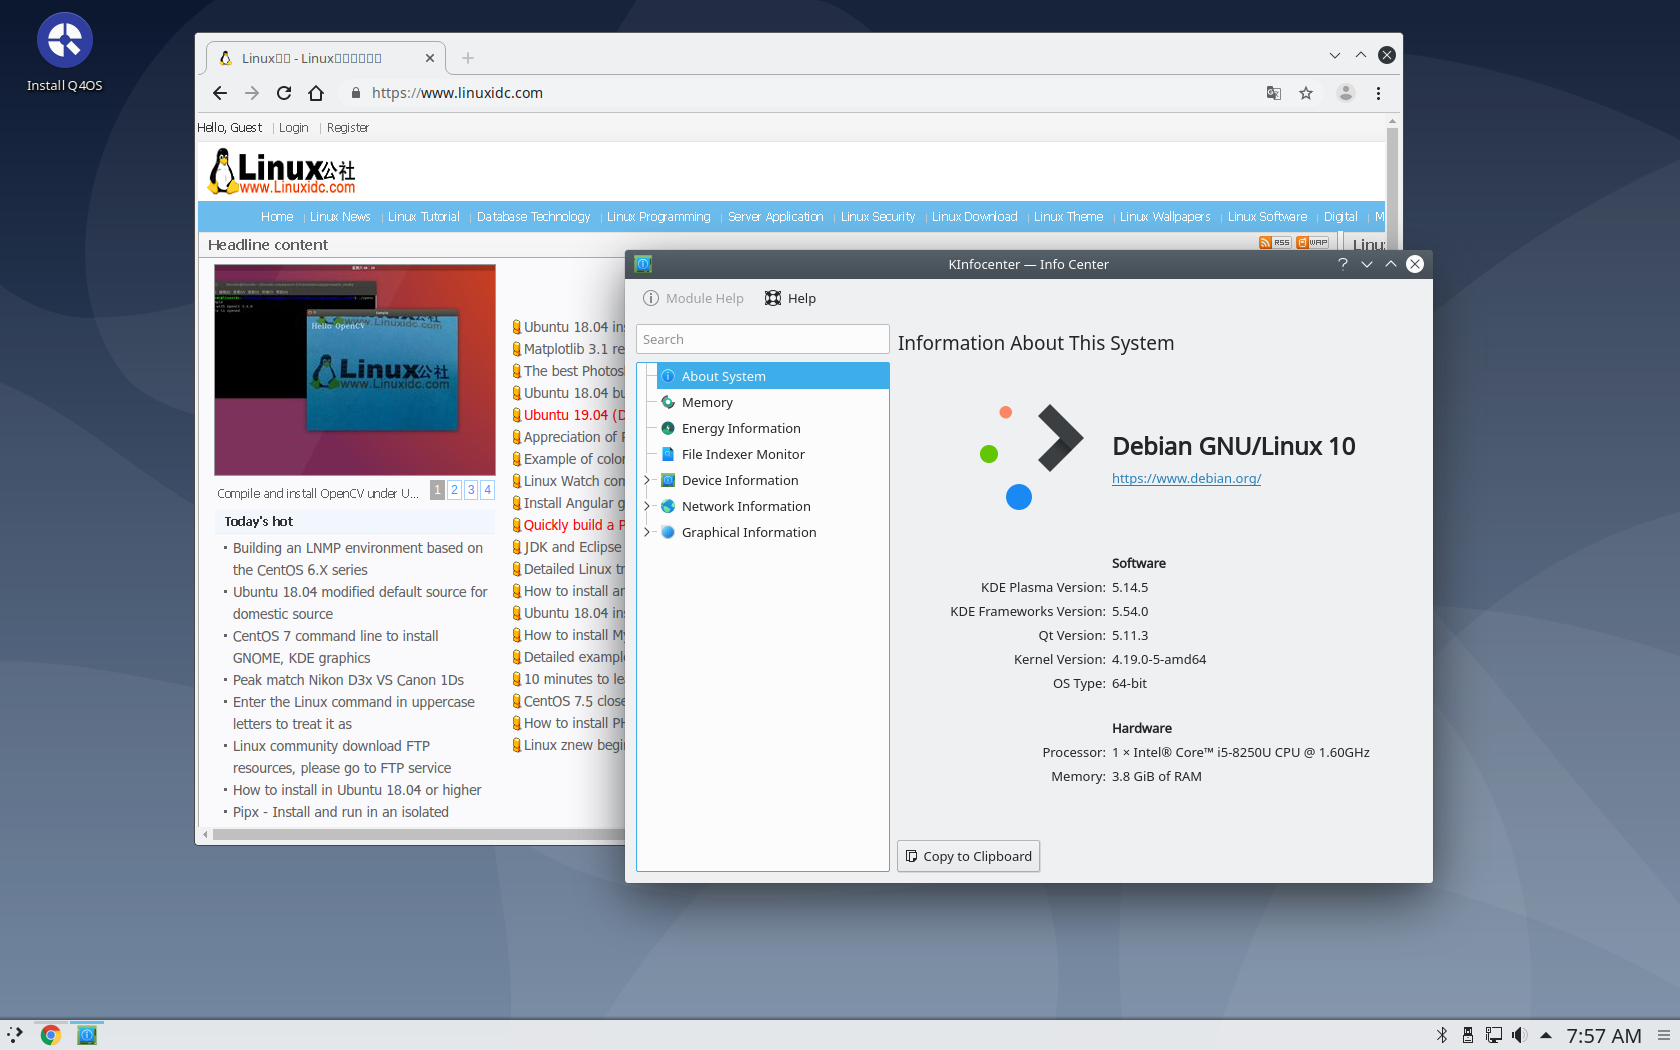The image size is (1680, 1050).
Task: Open Linux Security navigation item
Action: (878, 217)
